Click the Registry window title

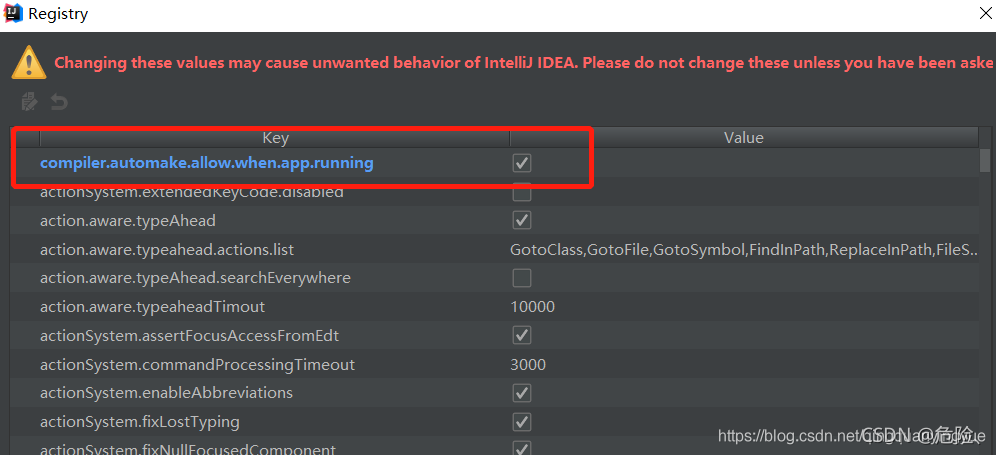(x=58, y=13)
